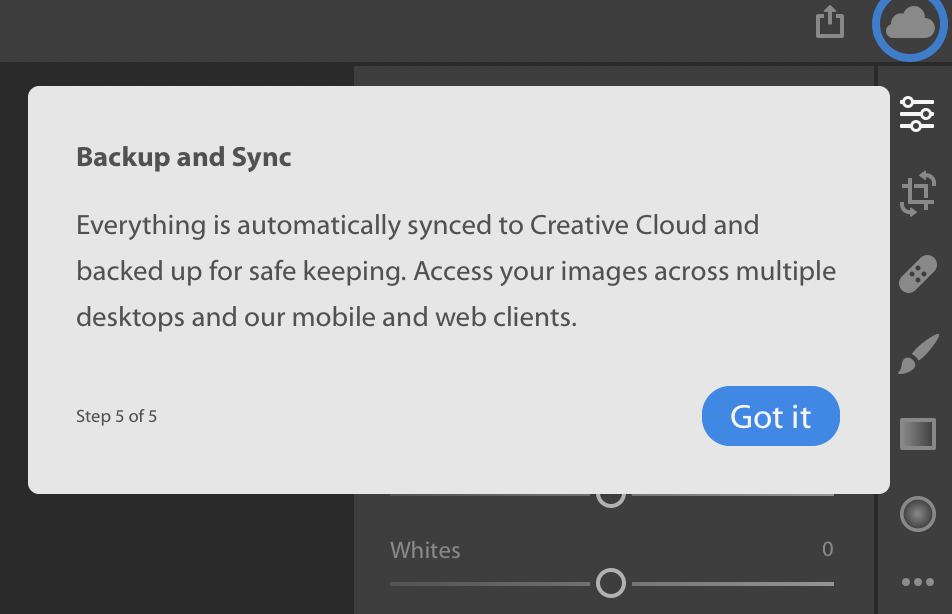Click the Whites slider handle
The height and width of the screenshot is (614, 952).
pyautogui.click(x=611, y=583)
